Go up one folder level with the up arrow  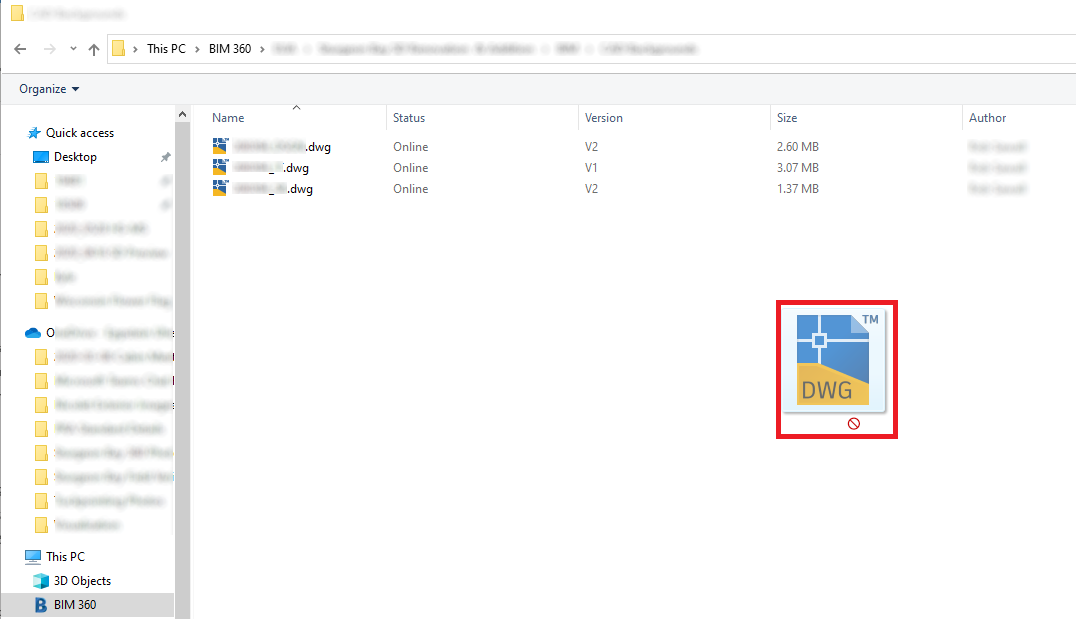click(x=93, y=48)
